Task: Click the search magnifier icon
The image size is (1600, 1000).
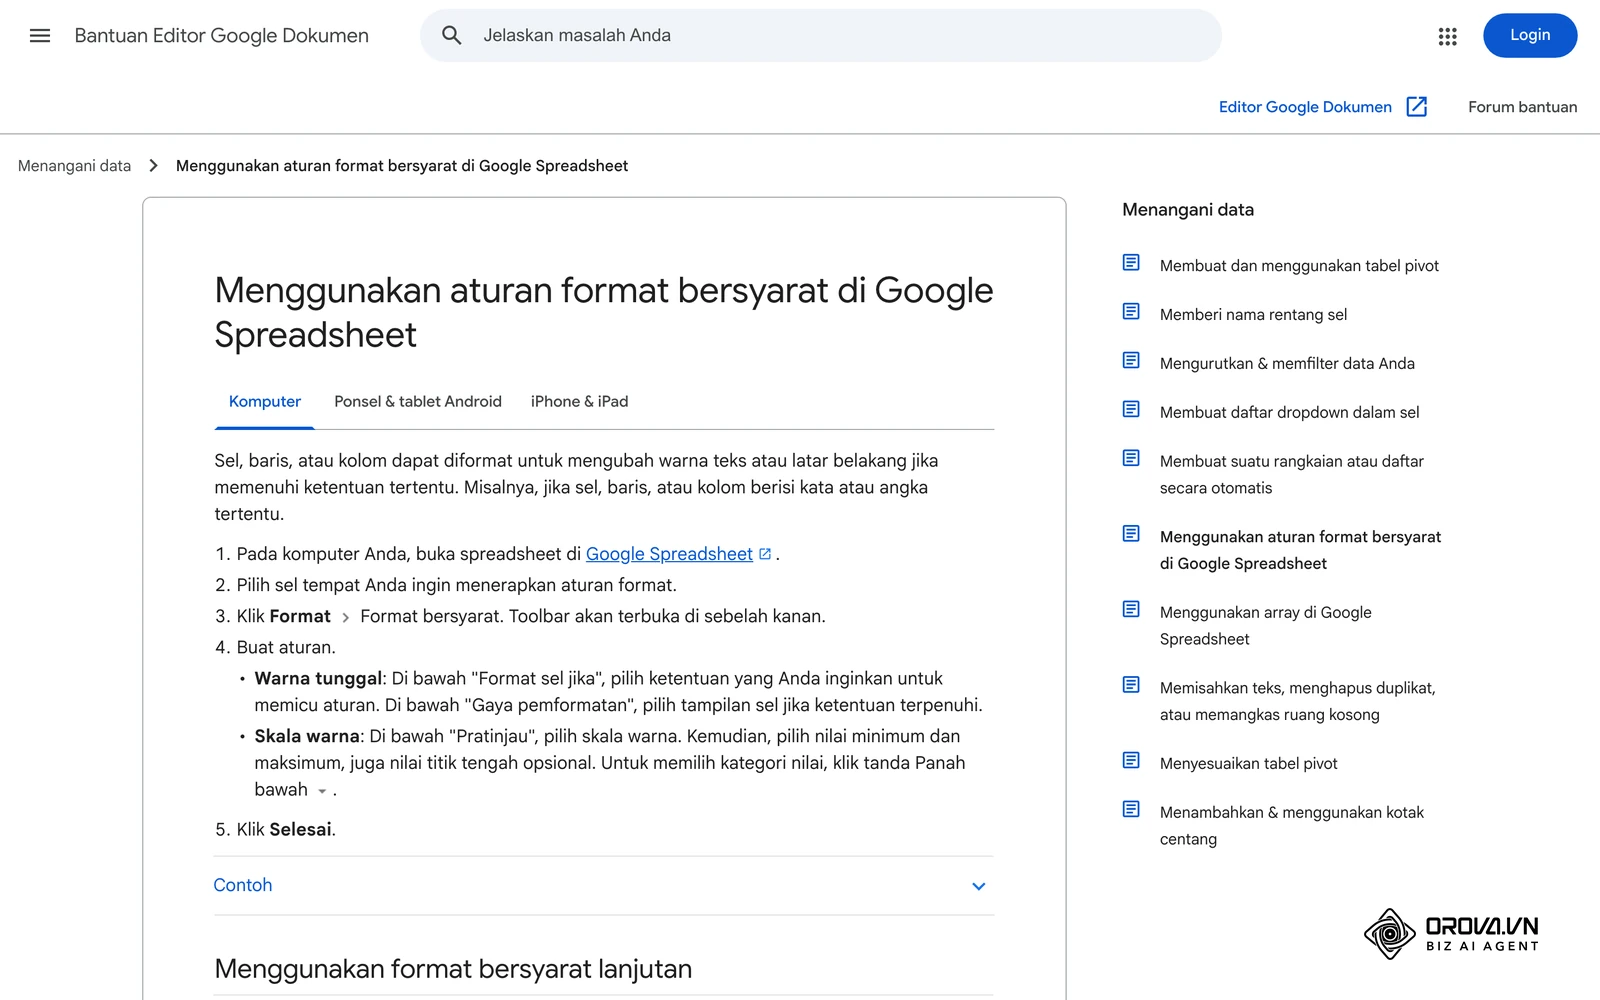Action: (452, 36)
